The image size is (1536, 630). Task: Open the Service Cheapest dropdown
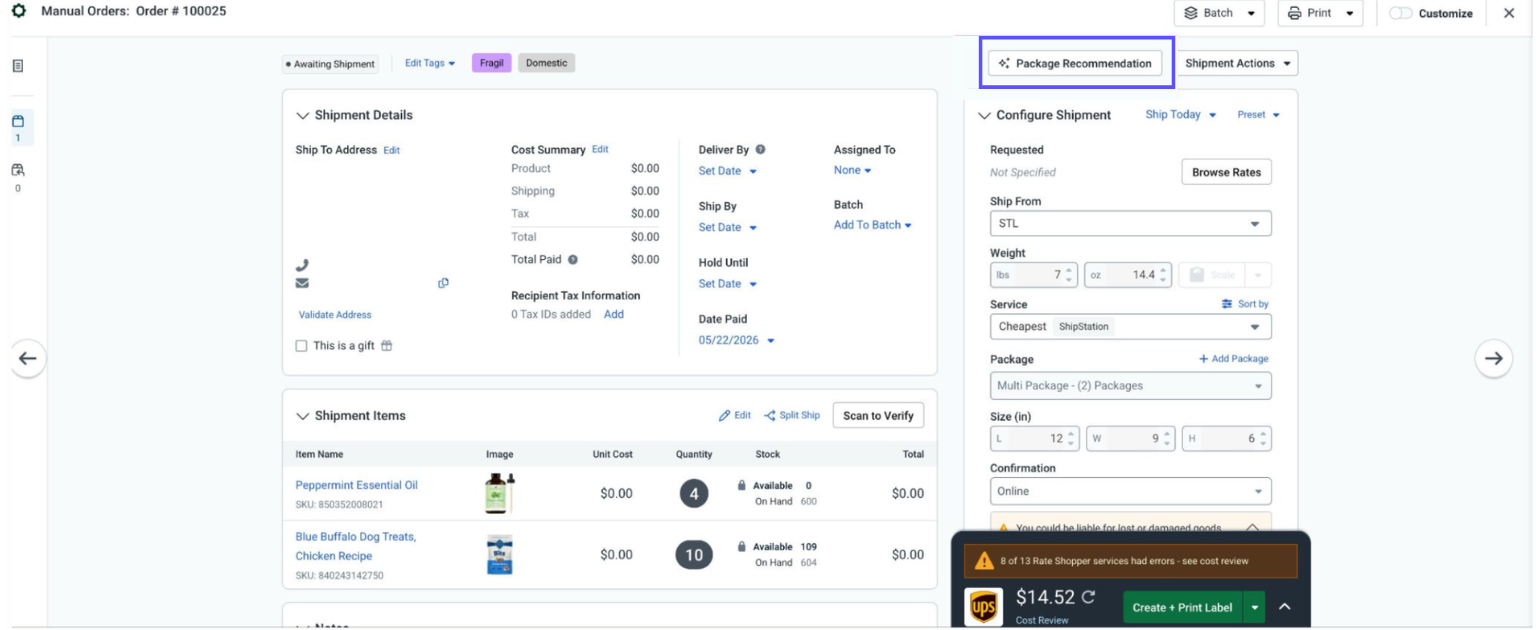pos(1131,327)
